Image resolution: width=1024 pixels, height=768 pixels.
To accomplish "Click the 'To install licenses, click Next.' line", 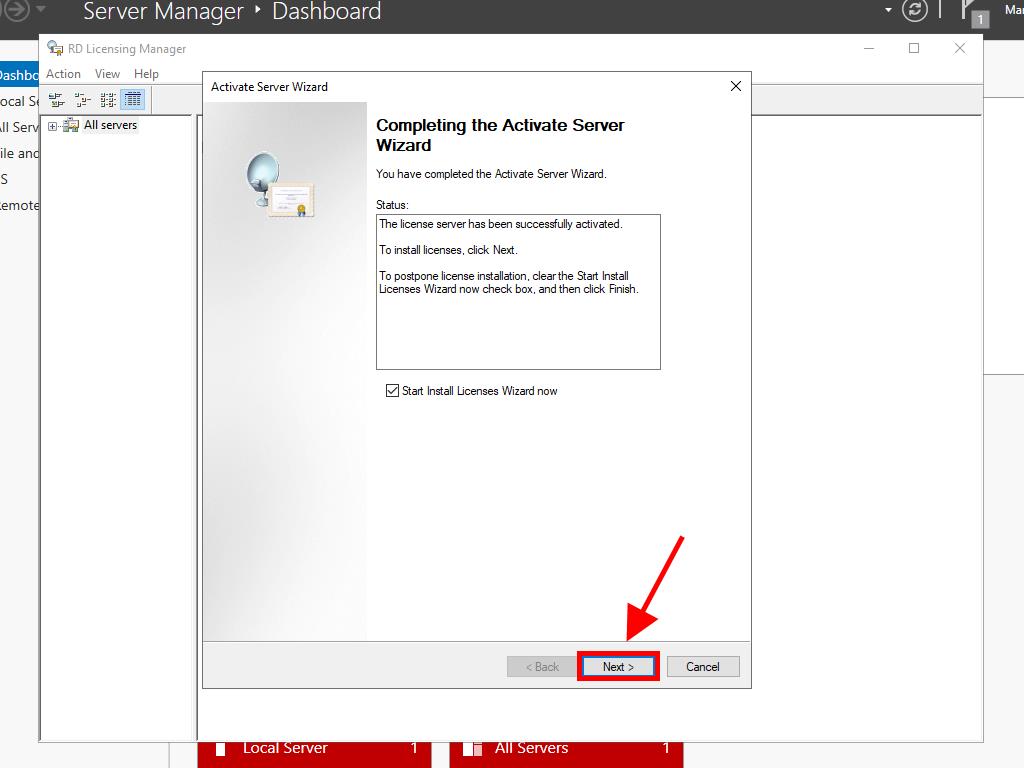I will 448,250.
